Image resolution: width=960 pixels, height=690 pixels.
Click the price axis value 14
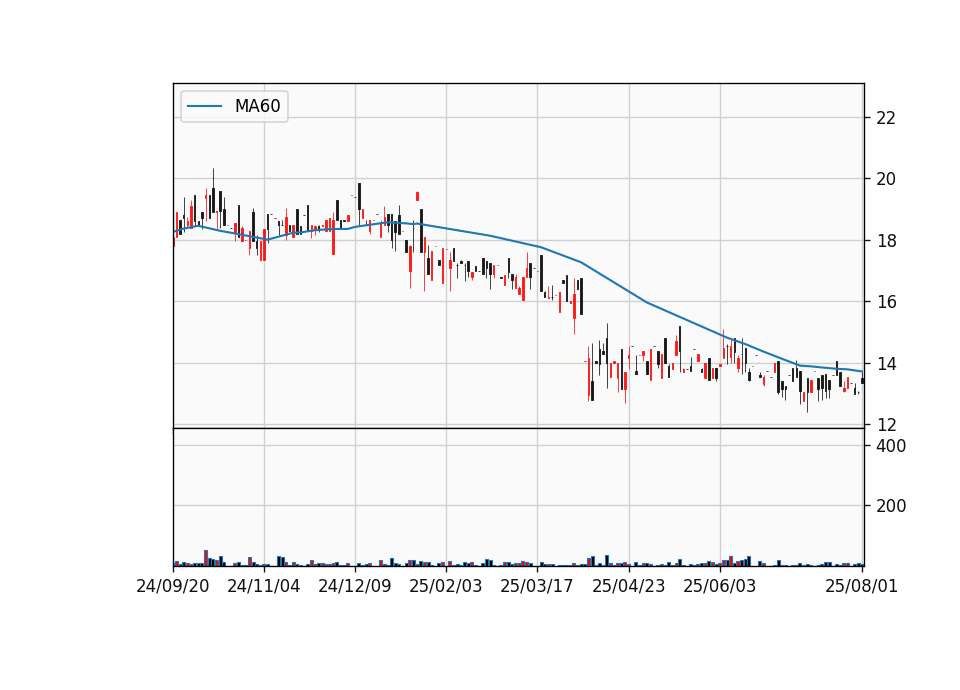point(886,364)
